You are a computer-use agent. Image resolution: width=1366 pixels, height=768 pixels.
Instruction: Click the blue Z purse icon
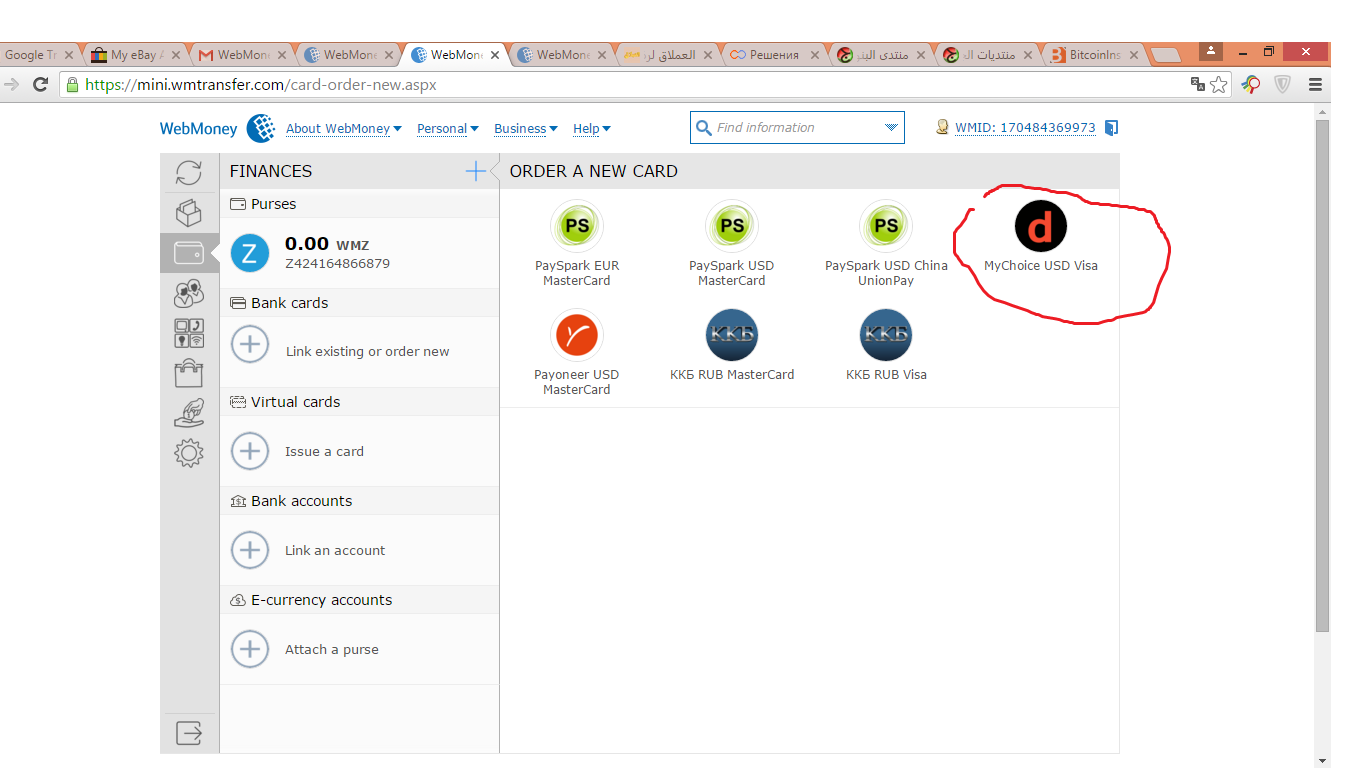click(x=250, y=253)
